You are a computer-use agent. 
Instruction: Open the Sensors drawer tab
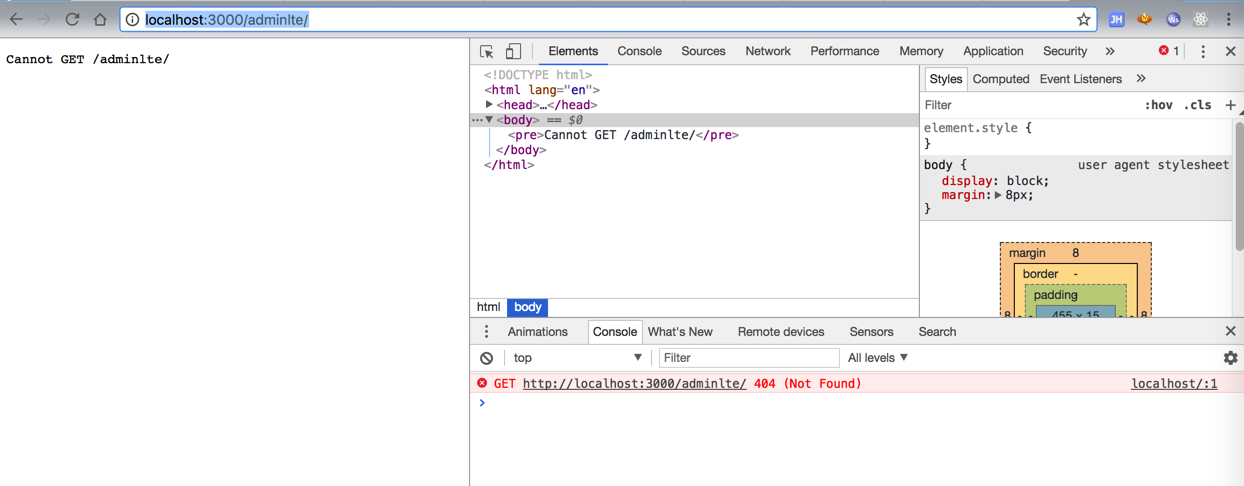(871, 332)
